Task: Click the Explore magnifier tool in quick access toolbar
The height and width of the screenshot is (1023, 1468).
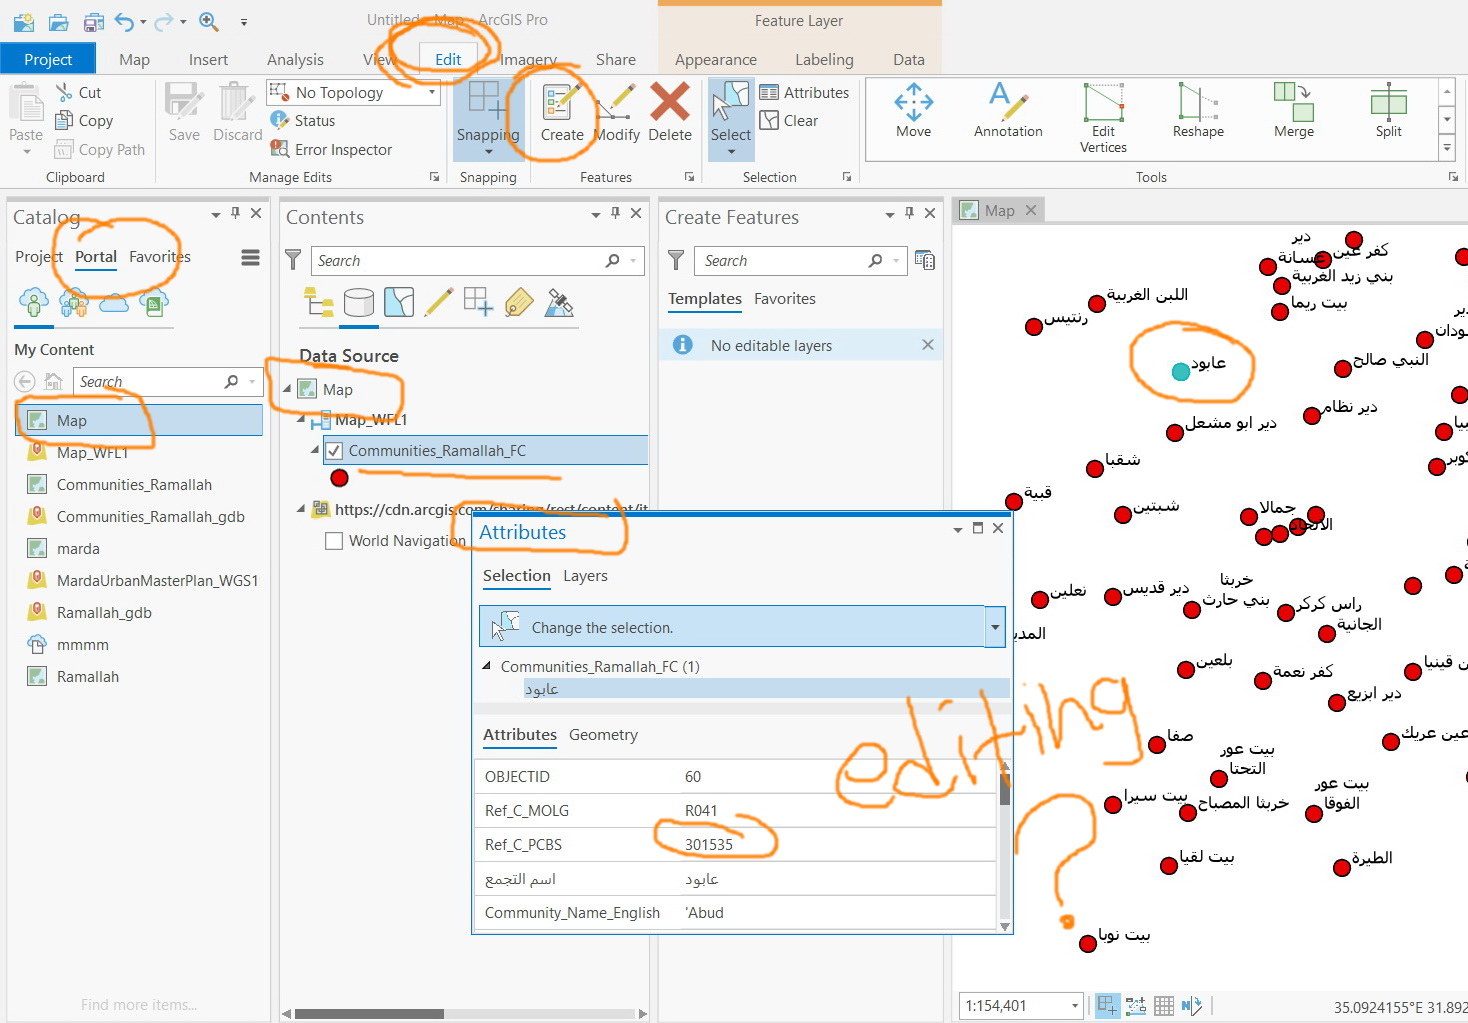Action: (209, 21)
